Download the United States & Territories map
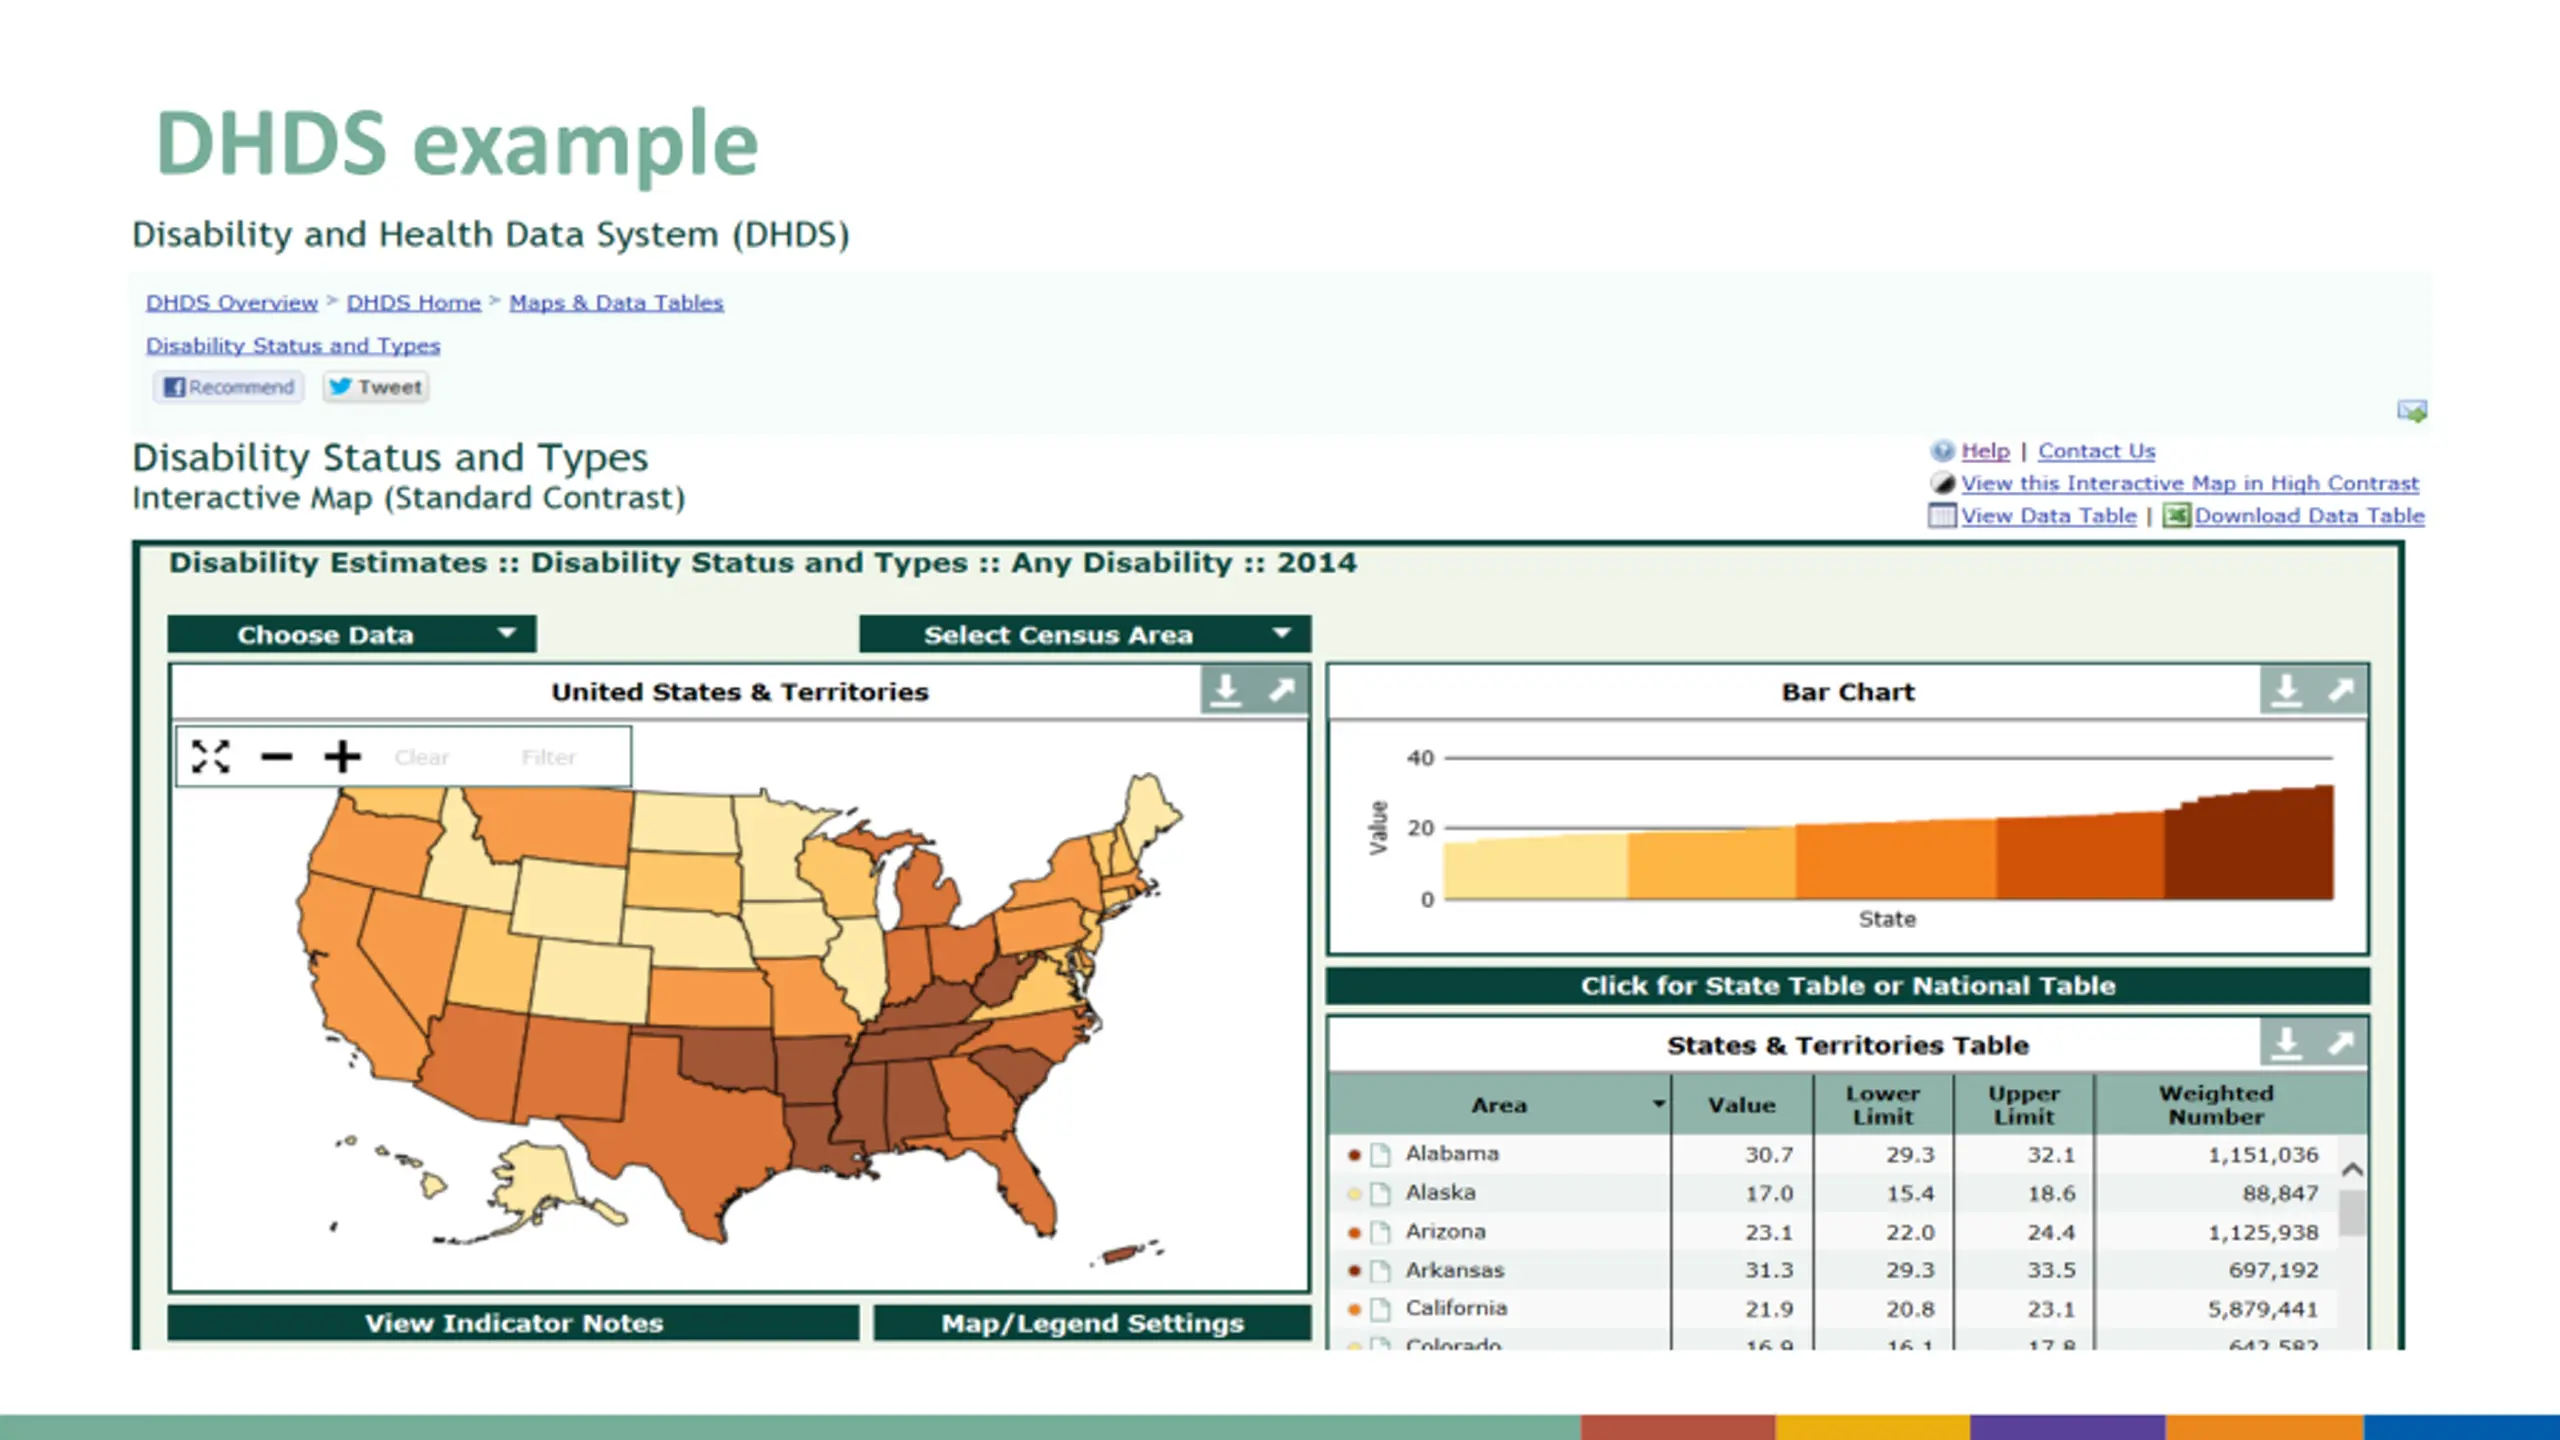Screen dimensions: 2560x1440 [x=1226, y=690]
